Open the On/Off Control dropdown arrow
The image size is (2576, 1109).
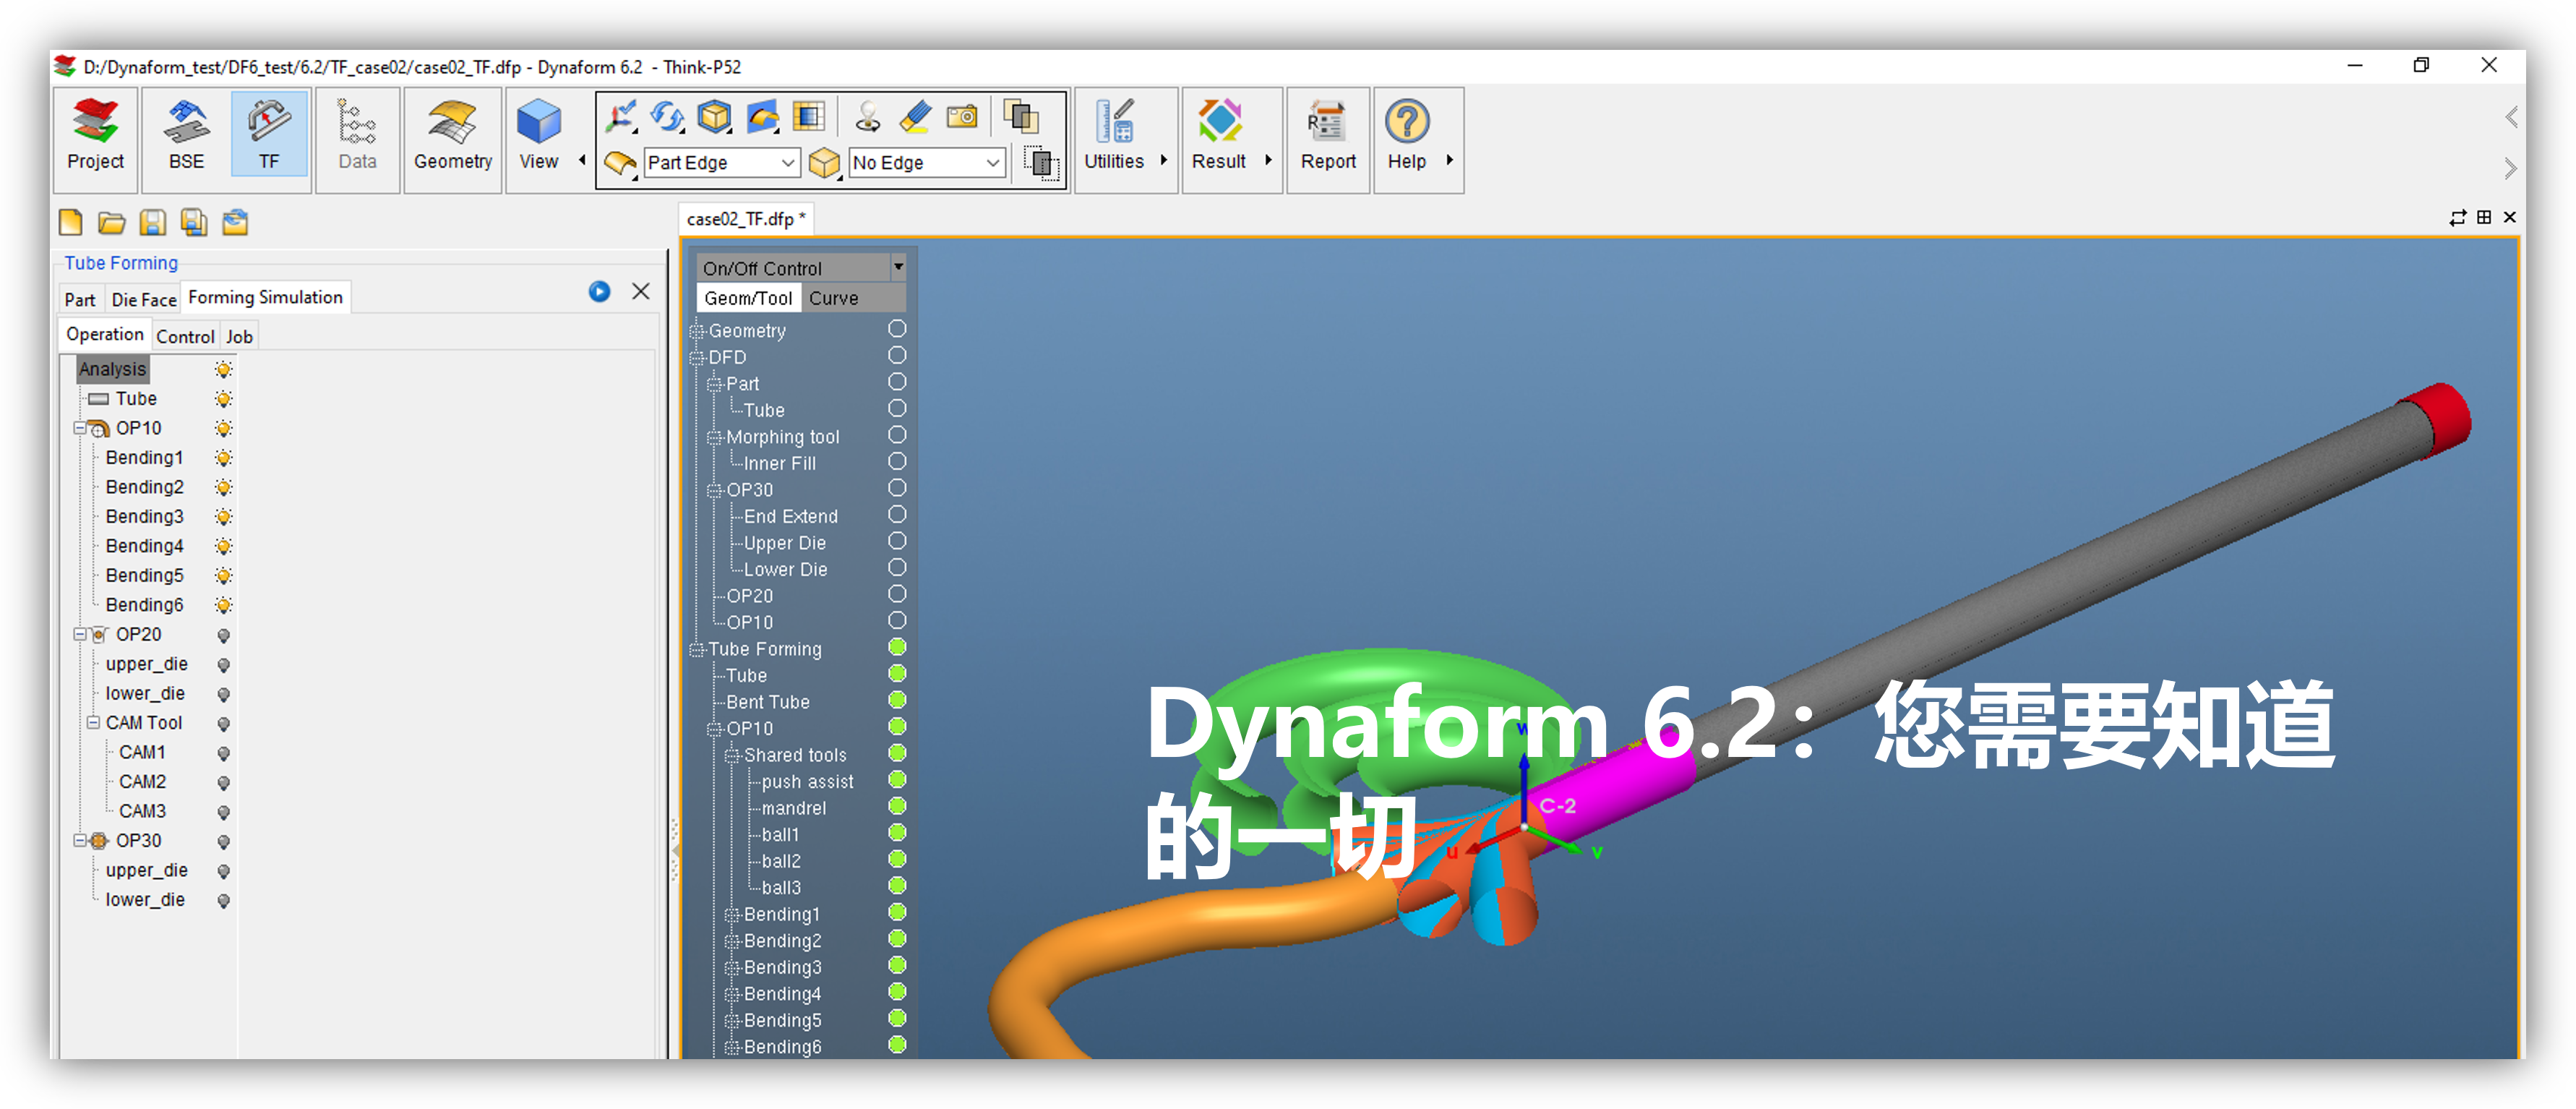click(x=898, y=267)
